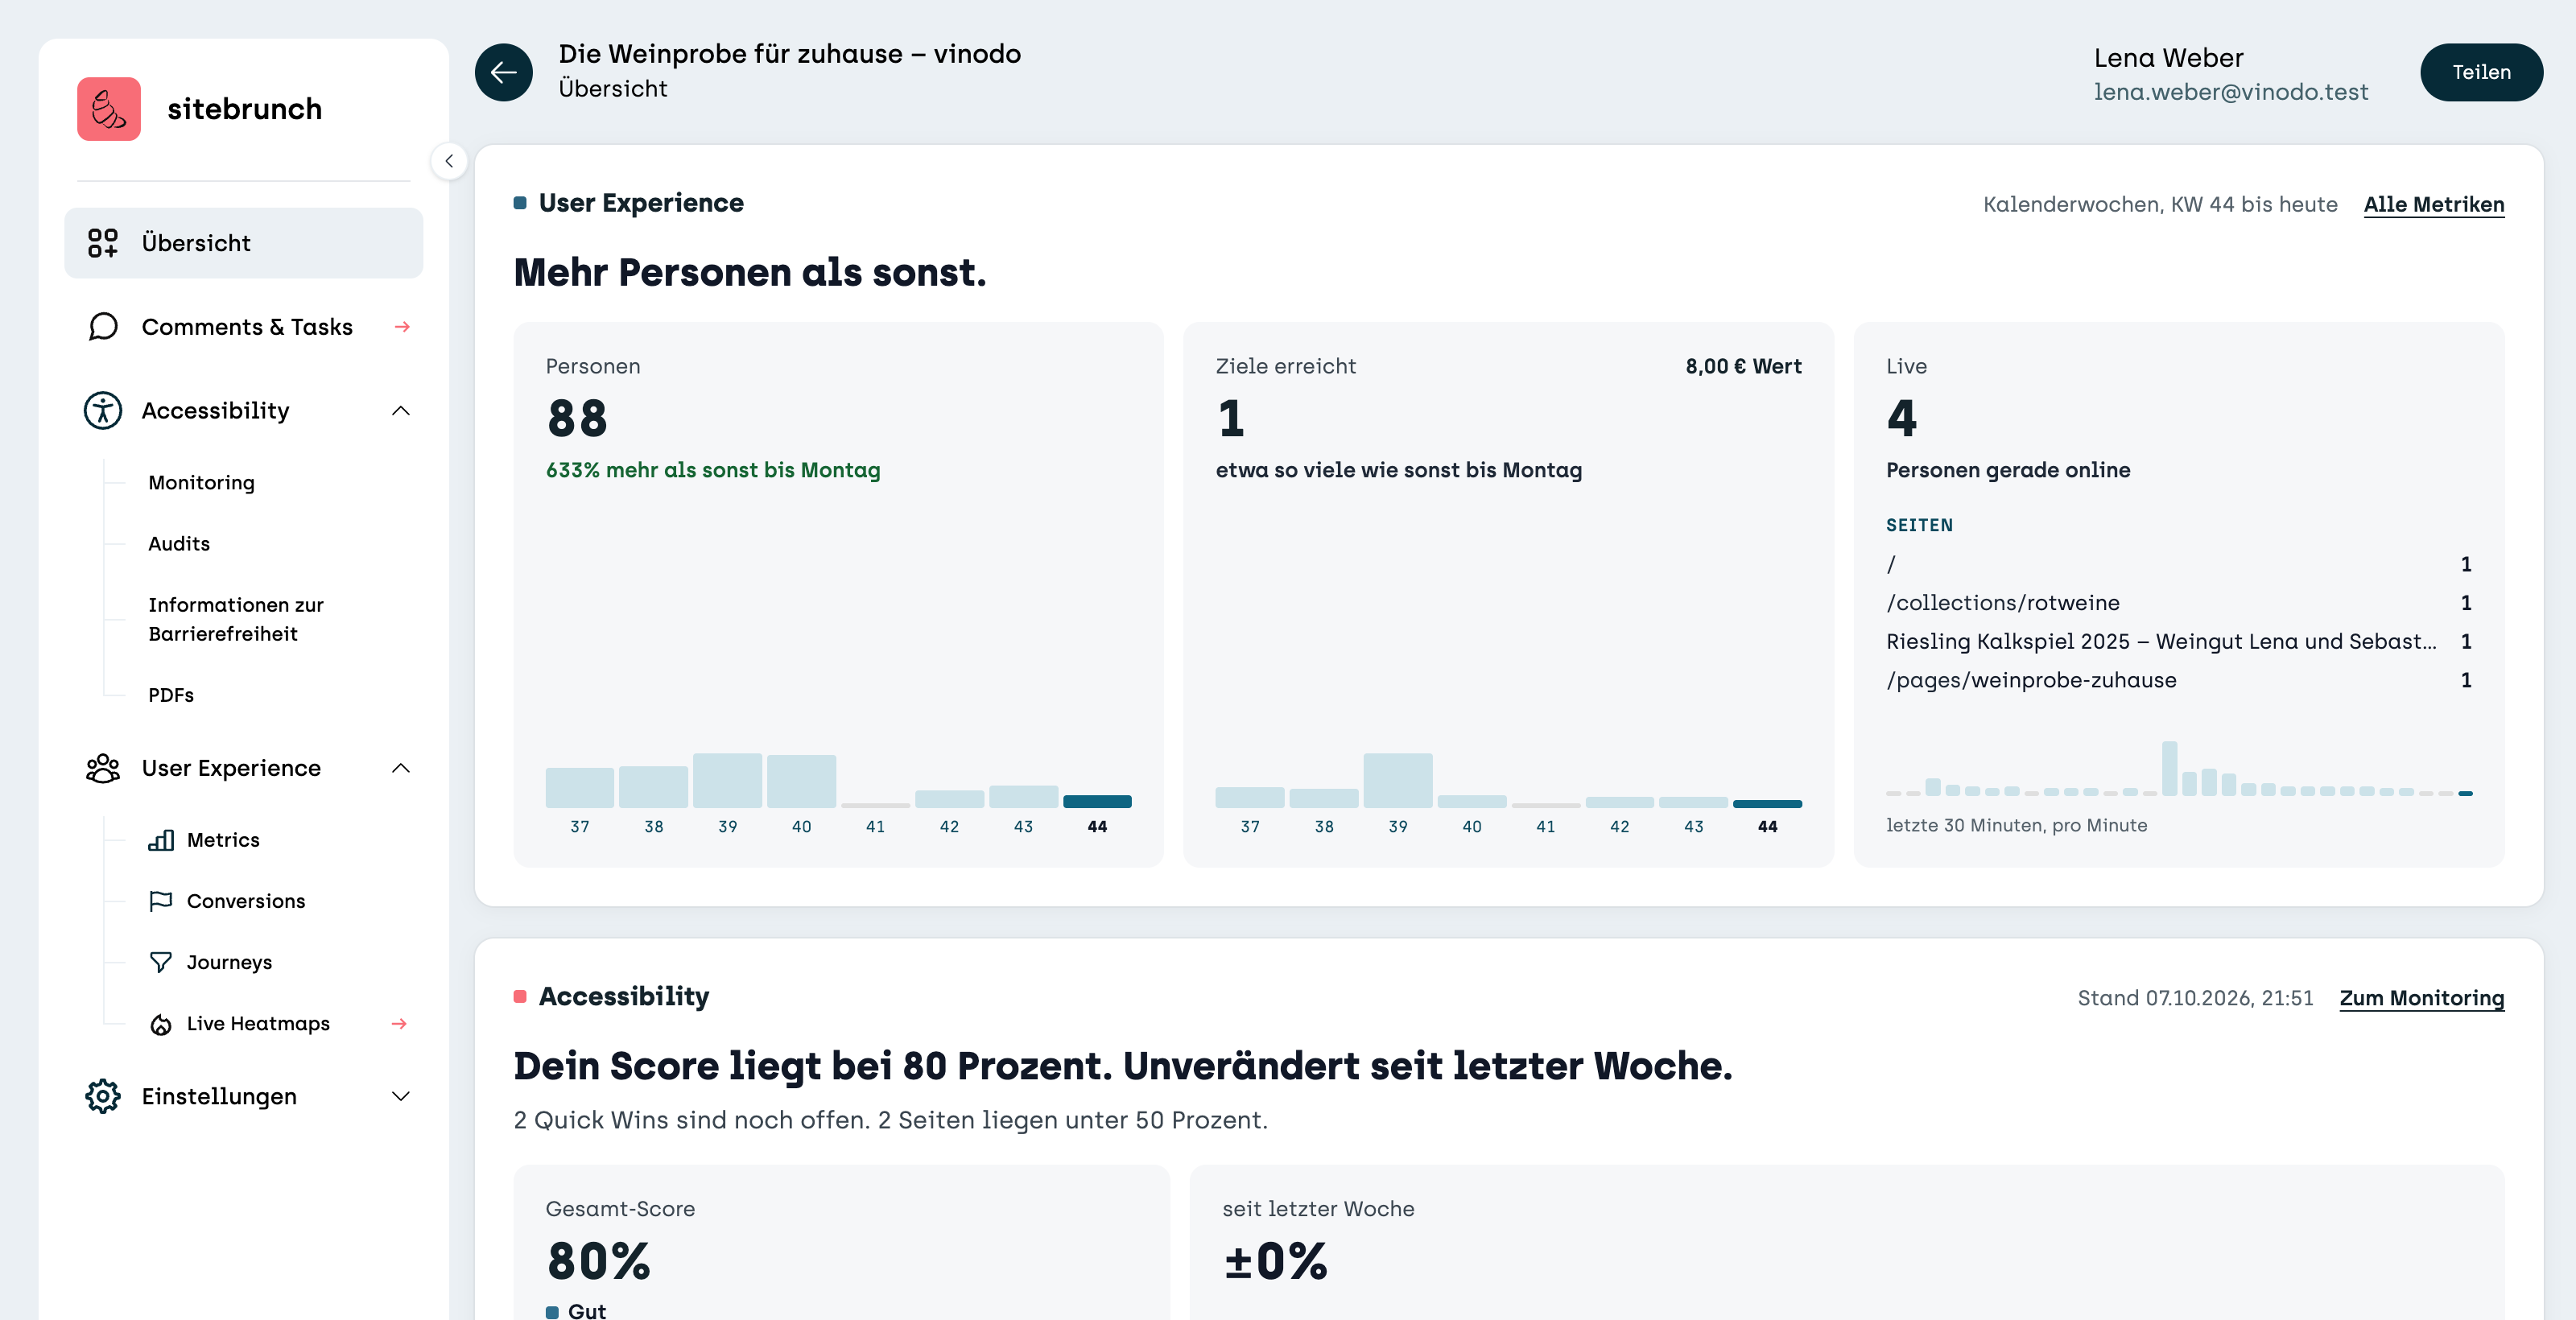
Task: Click the Übersicht grid icon
Action: (x=102, y=243)
